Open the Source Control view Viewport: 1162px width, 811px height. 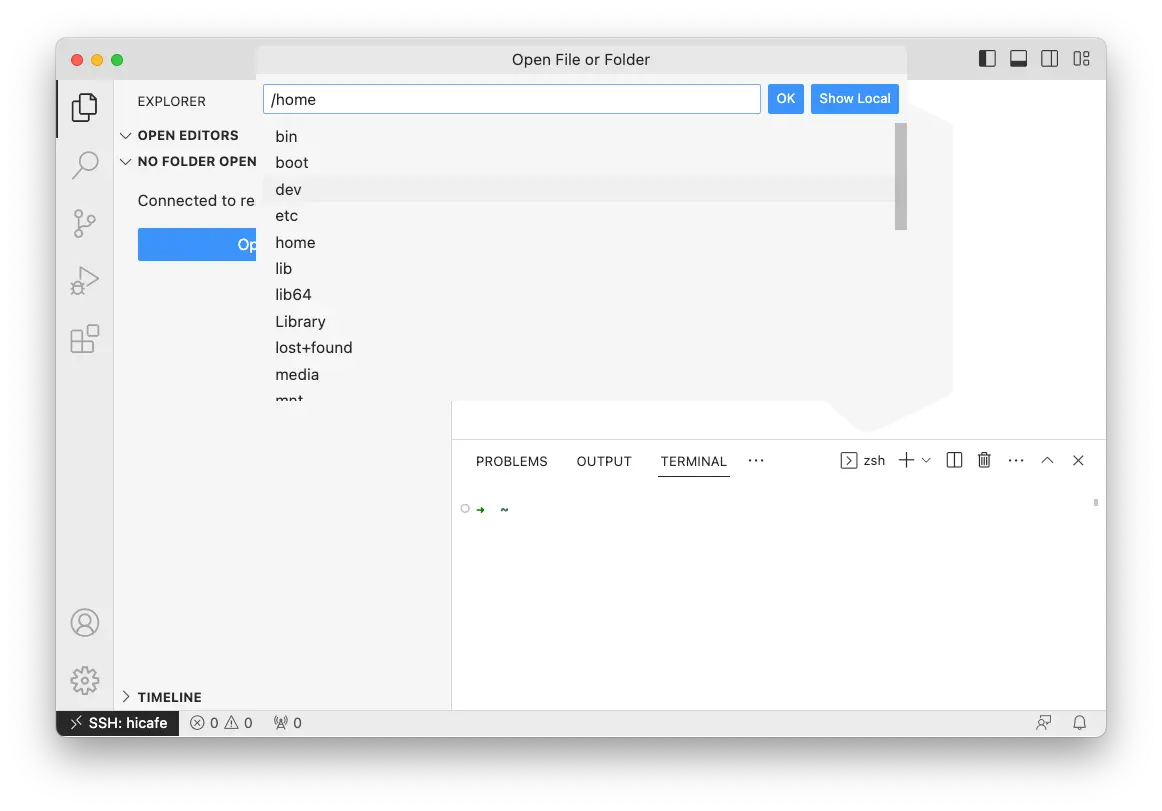[85, 223]
